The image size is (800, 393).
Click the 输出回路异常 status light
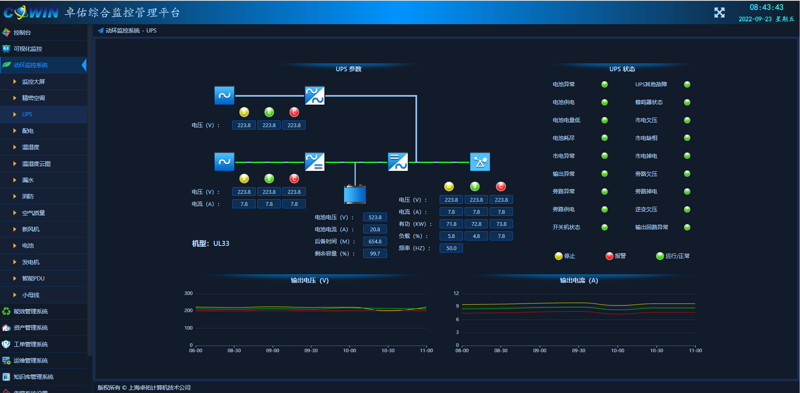tap(687, 227)
